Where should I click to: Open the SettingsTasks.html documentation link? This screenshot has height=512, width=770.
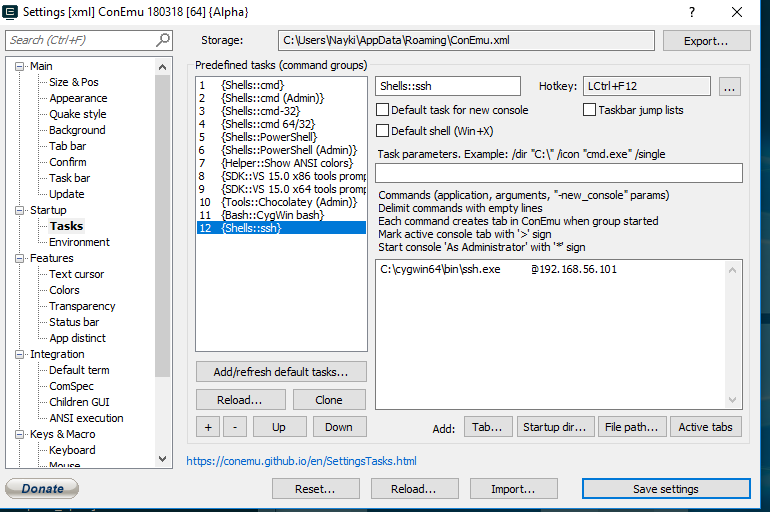click(x=301, y=461)
